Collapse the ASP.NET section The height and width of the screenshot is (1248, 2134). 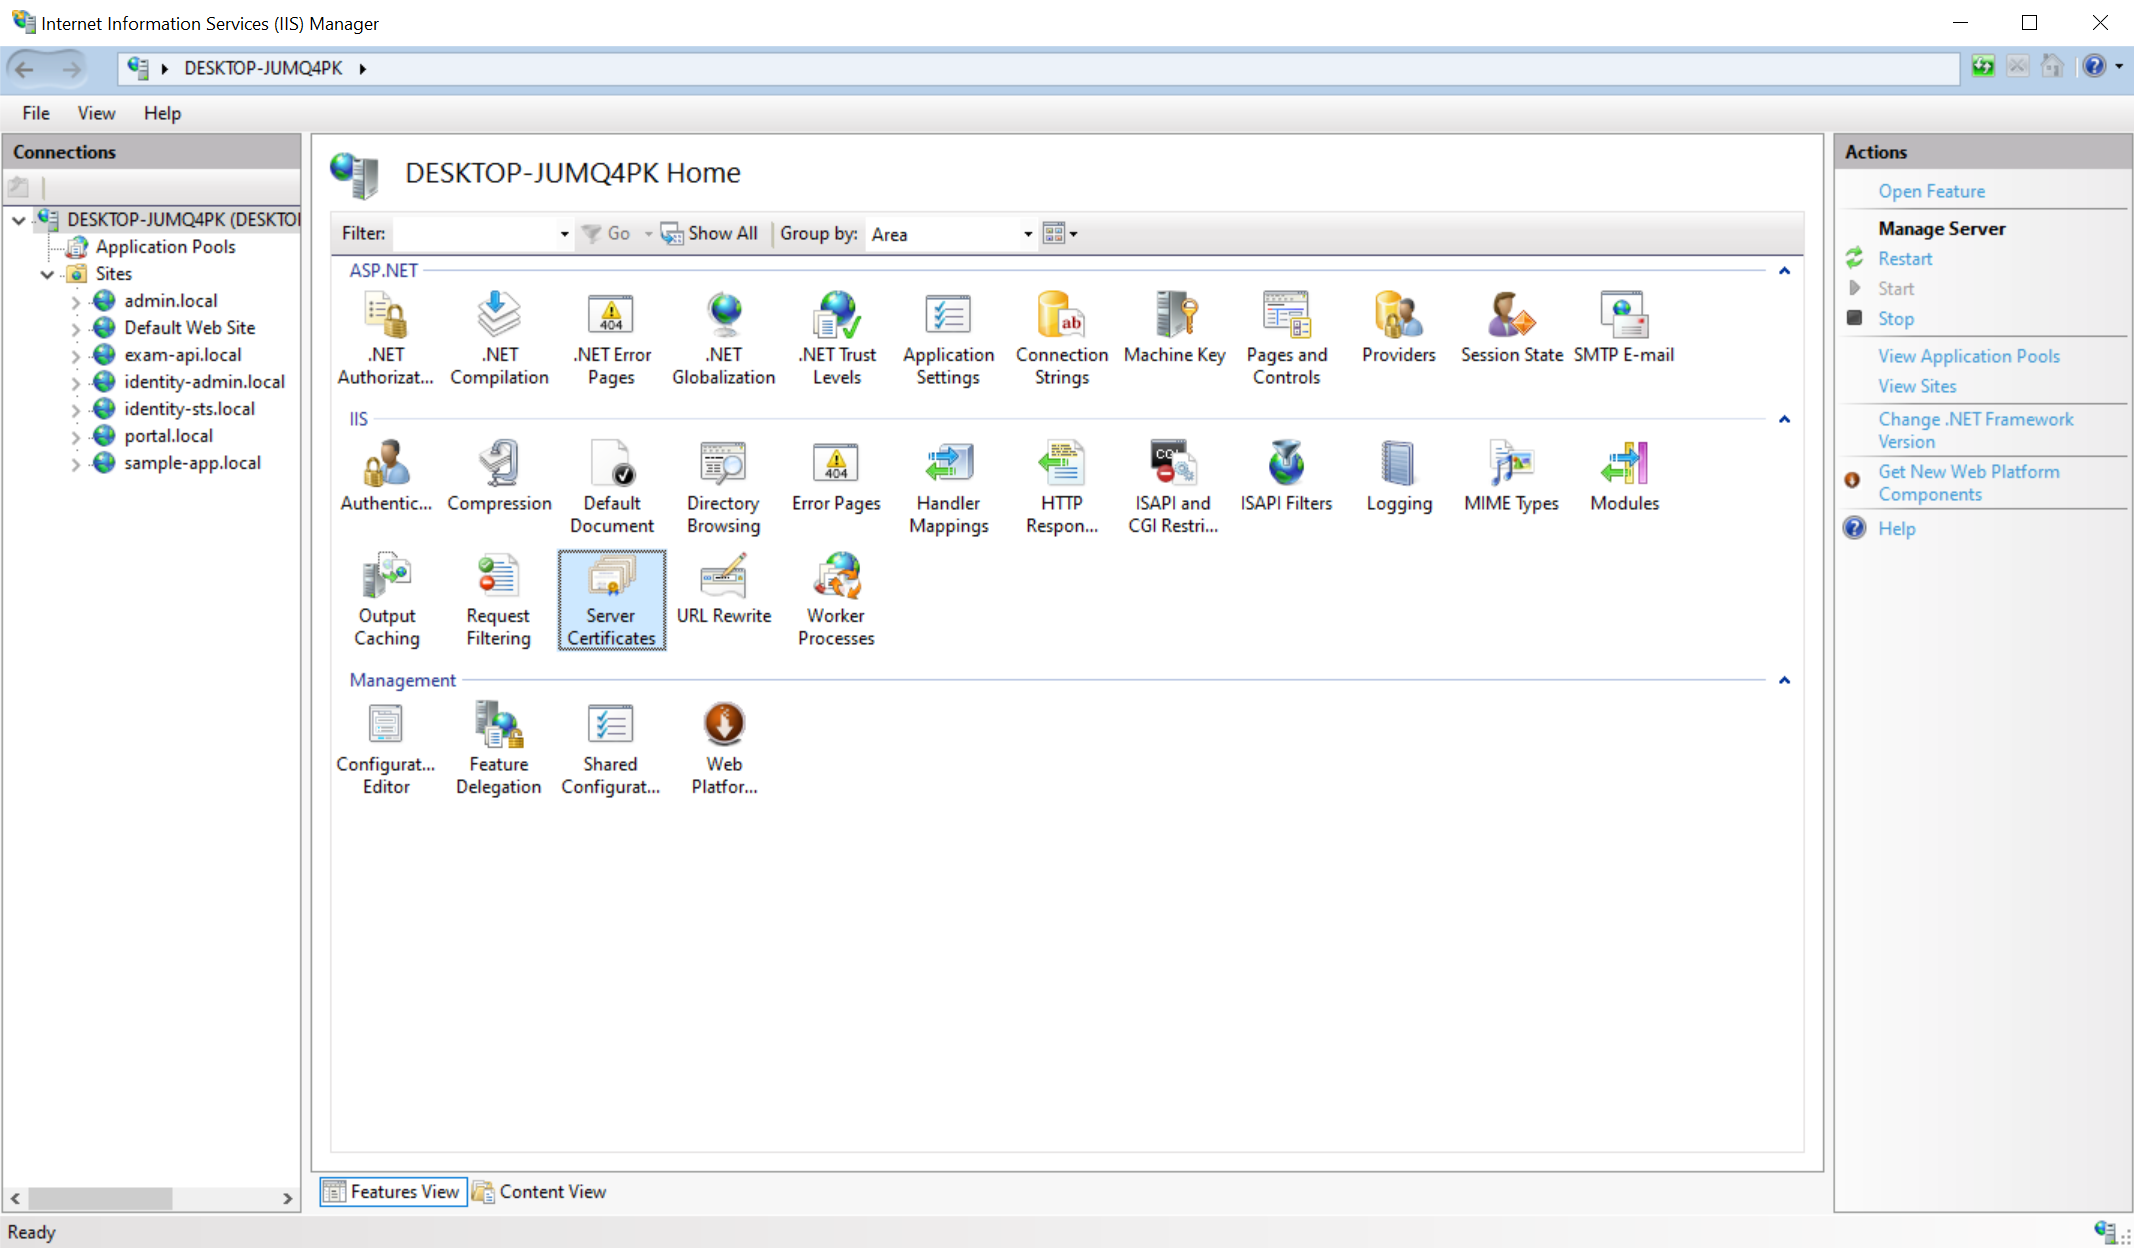tap(1784, 270)
